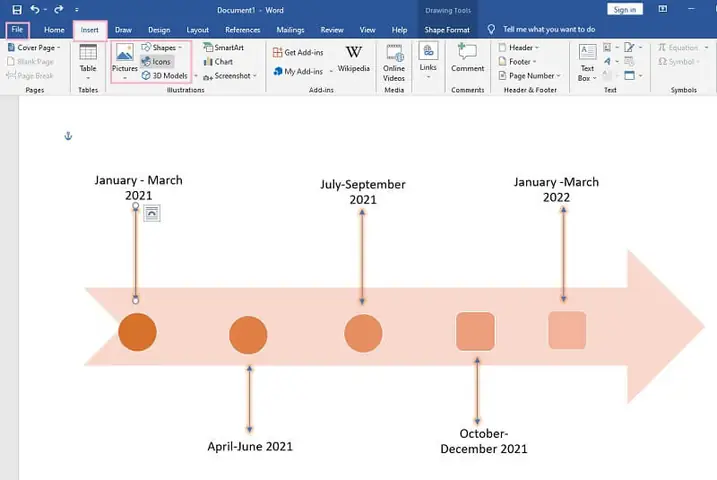Select the circle below January - March 2021
This screenshot has width=717, height=480.
137,332
